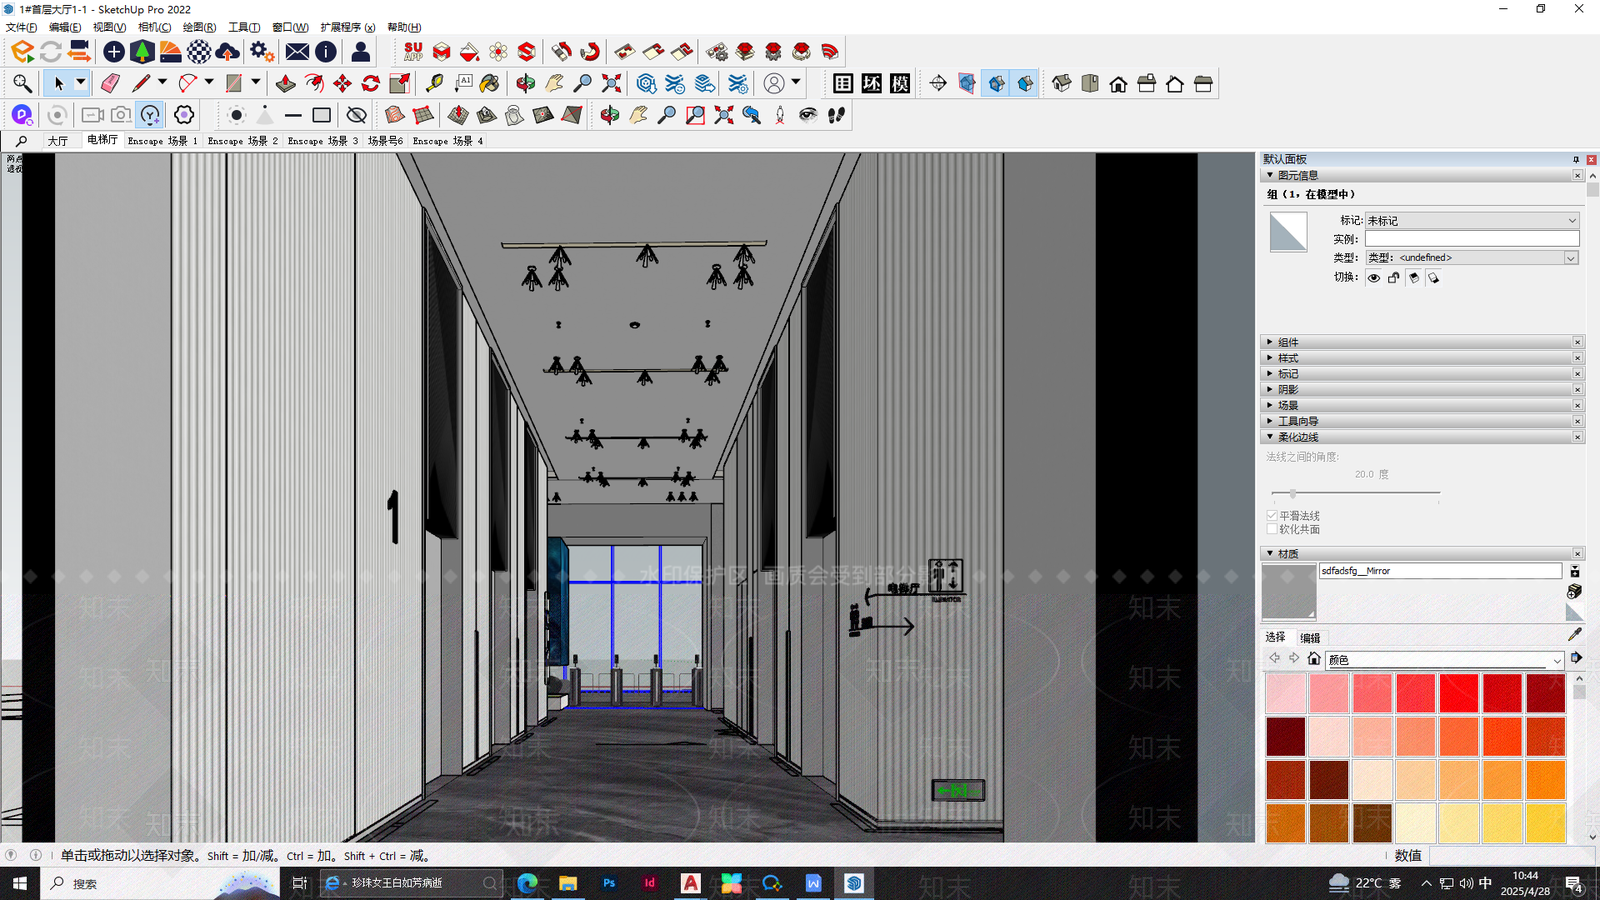The width and height of the screenshot is (1600, 900).
Task: Pick the Tape Measure tool
Action: point(434,83)
